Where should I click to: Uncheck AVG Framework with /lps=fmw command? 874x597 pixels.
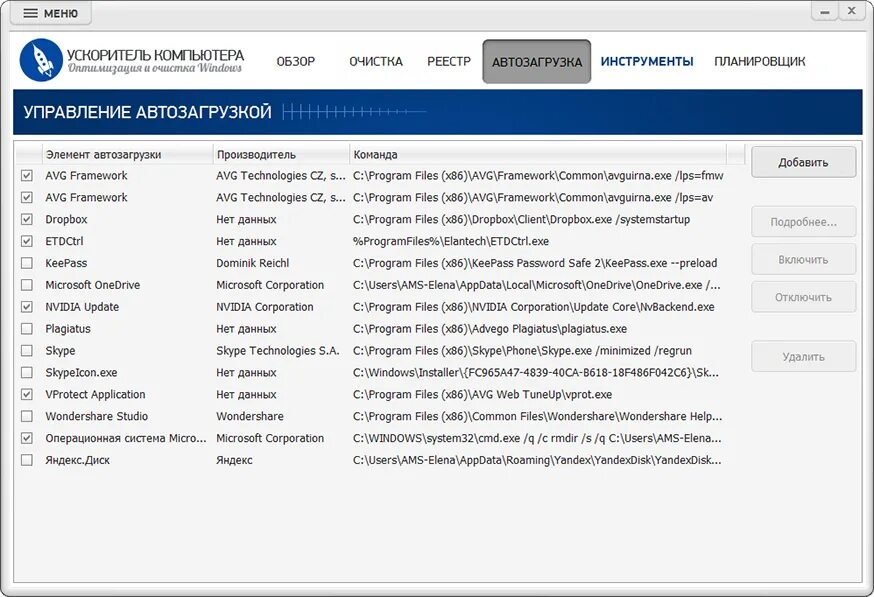(27, 176)
